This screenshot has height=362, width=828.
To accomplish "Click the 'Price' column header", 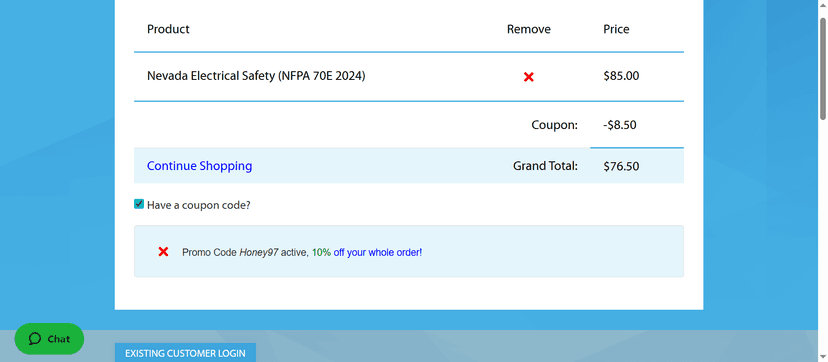I will tap(616, 29).
